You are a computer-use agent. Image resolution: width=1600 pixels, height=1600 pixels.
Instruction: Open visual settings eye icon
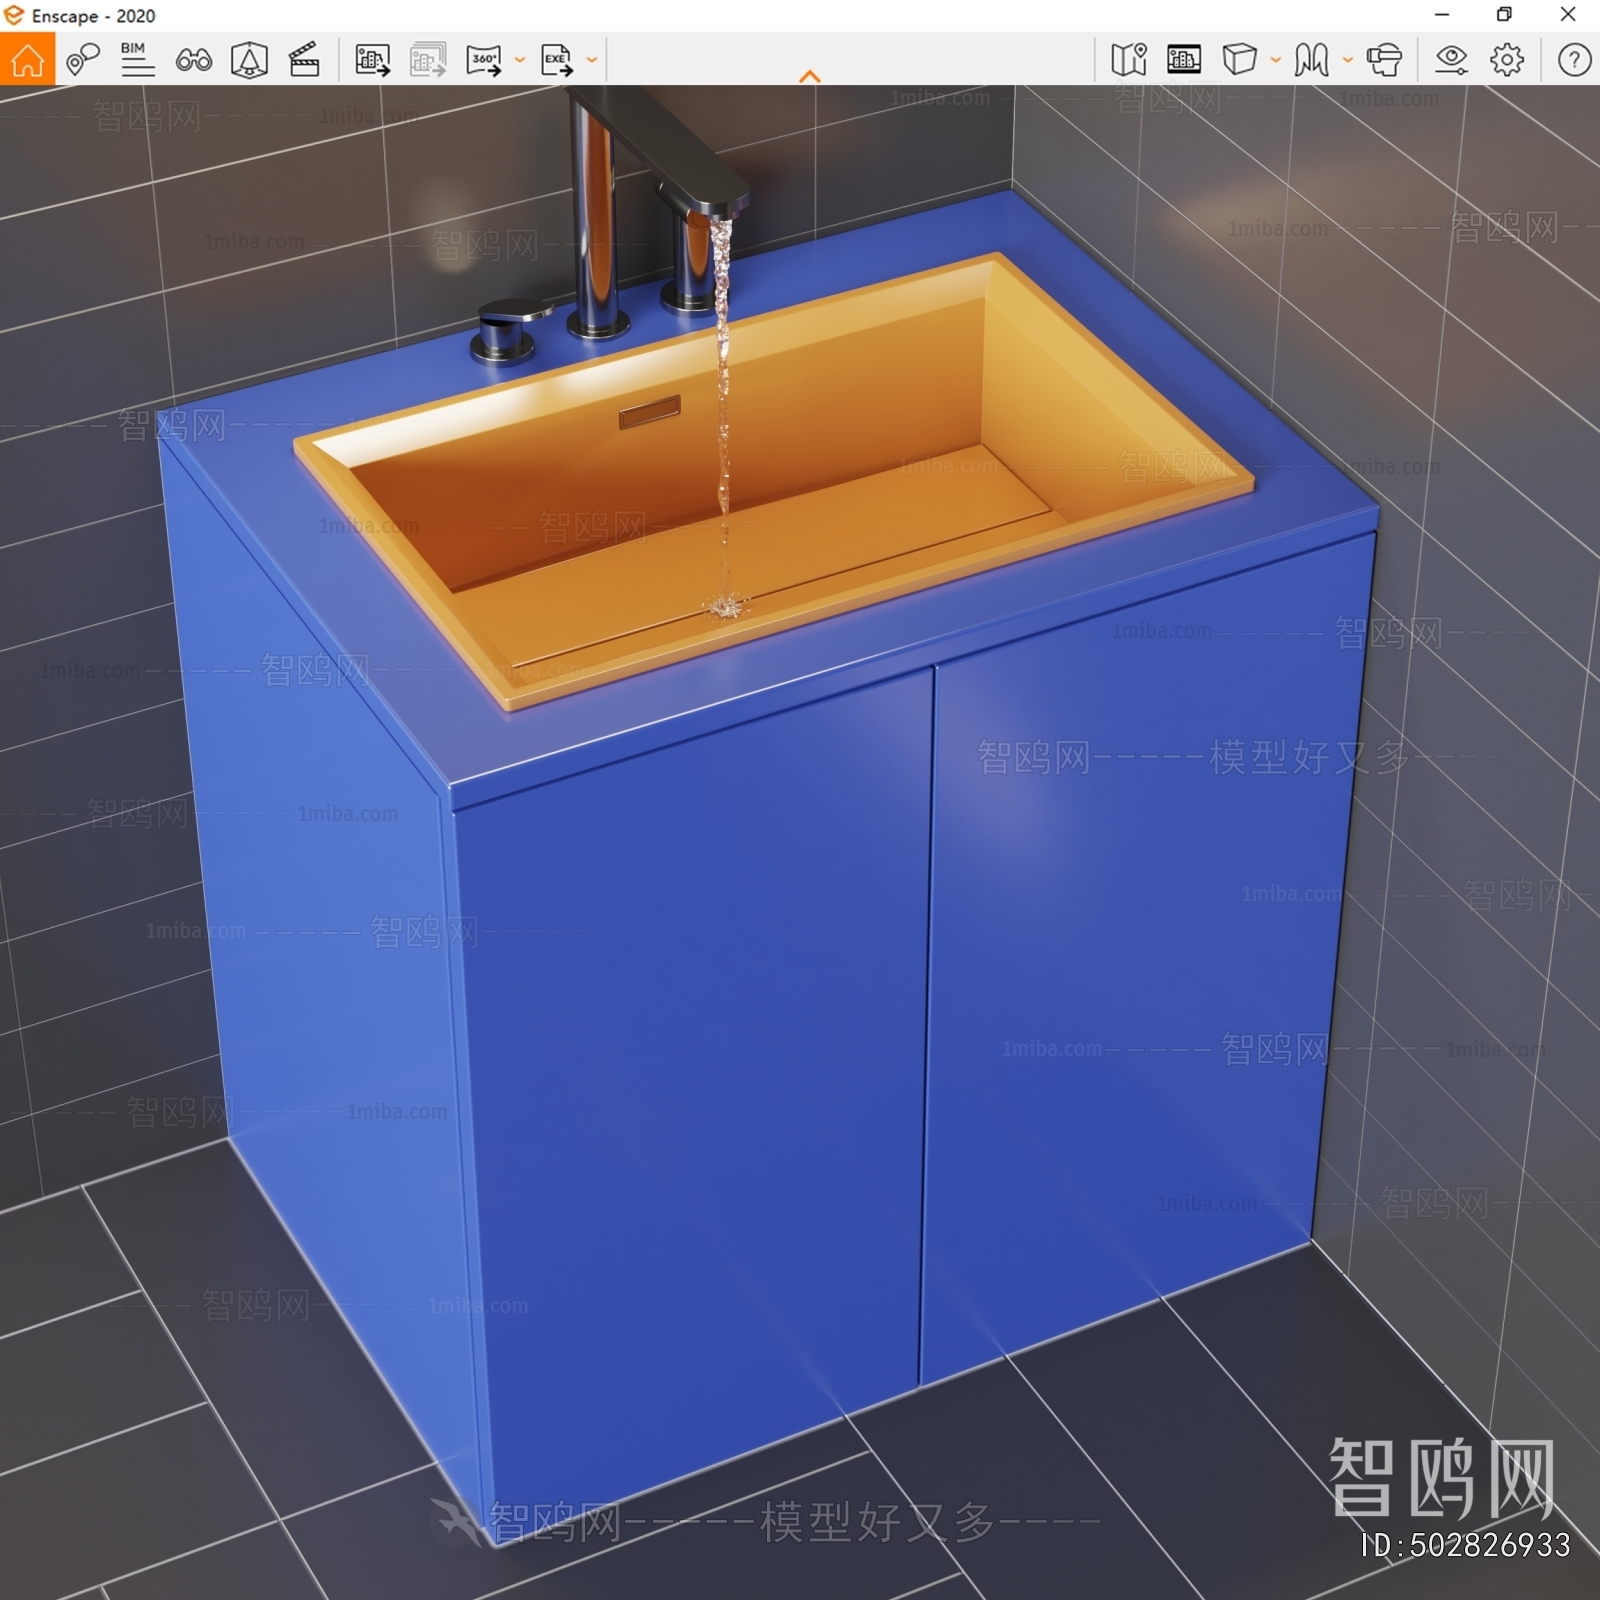tap(1451, 60)
